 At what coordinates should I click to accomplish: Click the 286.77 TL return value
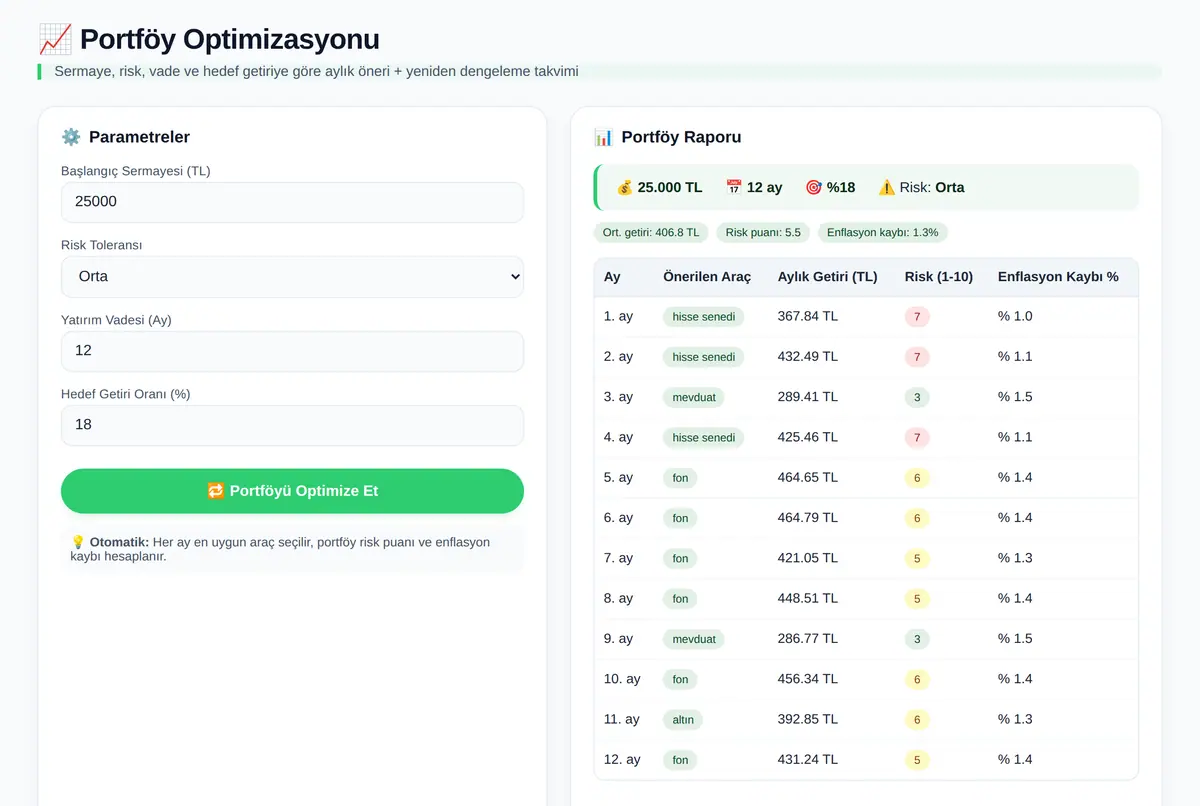[x=808, y=638]
